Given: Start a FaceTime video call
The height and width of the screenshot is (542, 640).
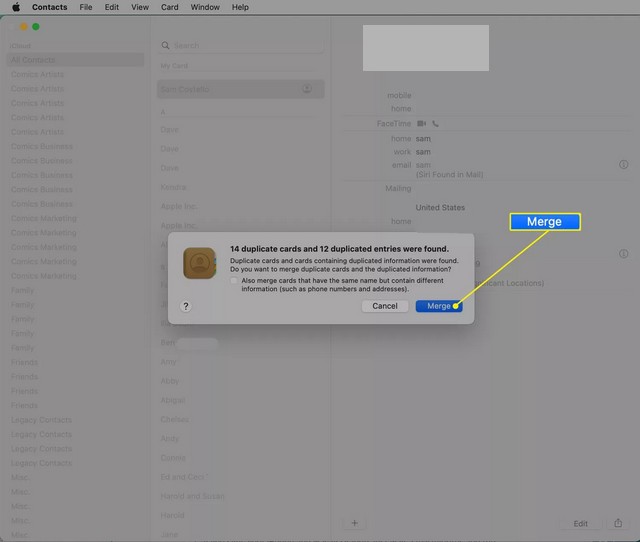Looking at the screenshot, I should pyautogui.click(x=422, y=123).
